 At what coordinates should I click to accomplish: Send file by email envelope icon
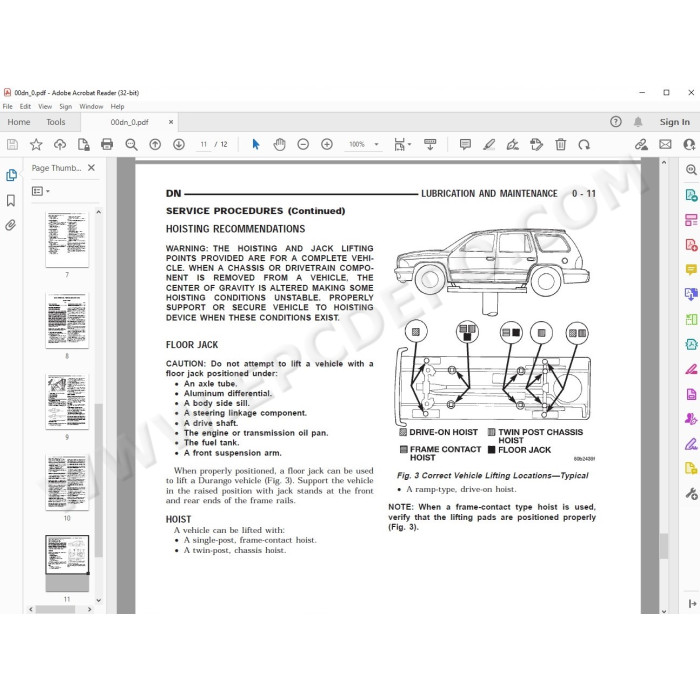(x=665, y=144)
